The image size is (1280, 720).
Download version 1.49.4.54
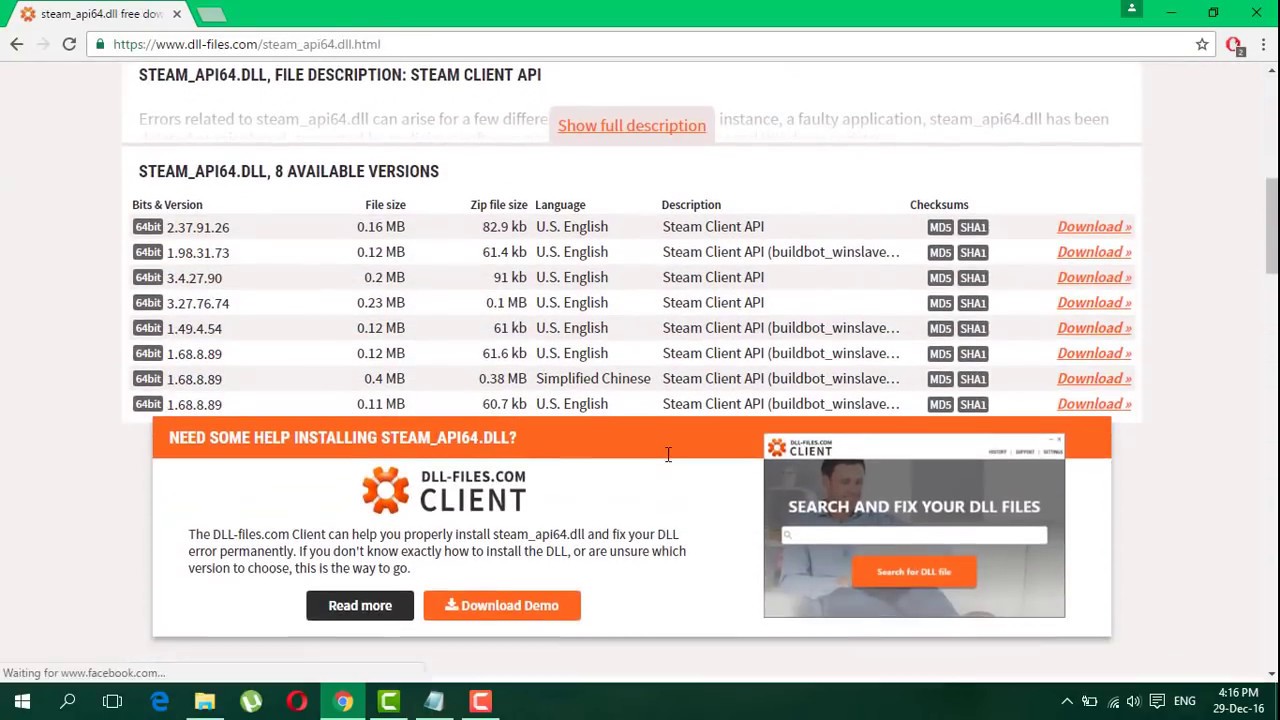coord(1094,328)
